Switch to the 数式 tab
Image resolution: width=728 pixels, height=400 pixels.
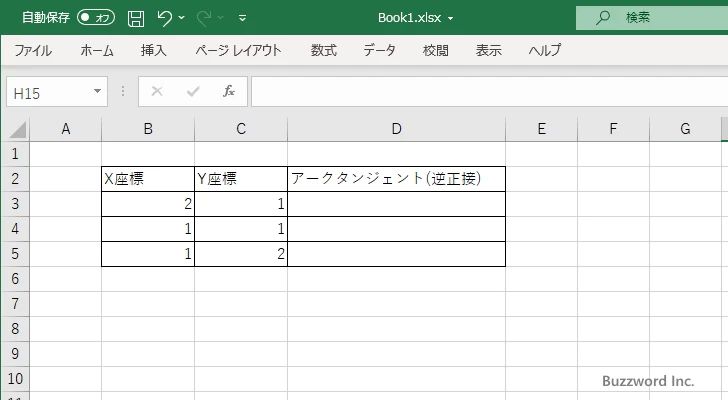324,50
